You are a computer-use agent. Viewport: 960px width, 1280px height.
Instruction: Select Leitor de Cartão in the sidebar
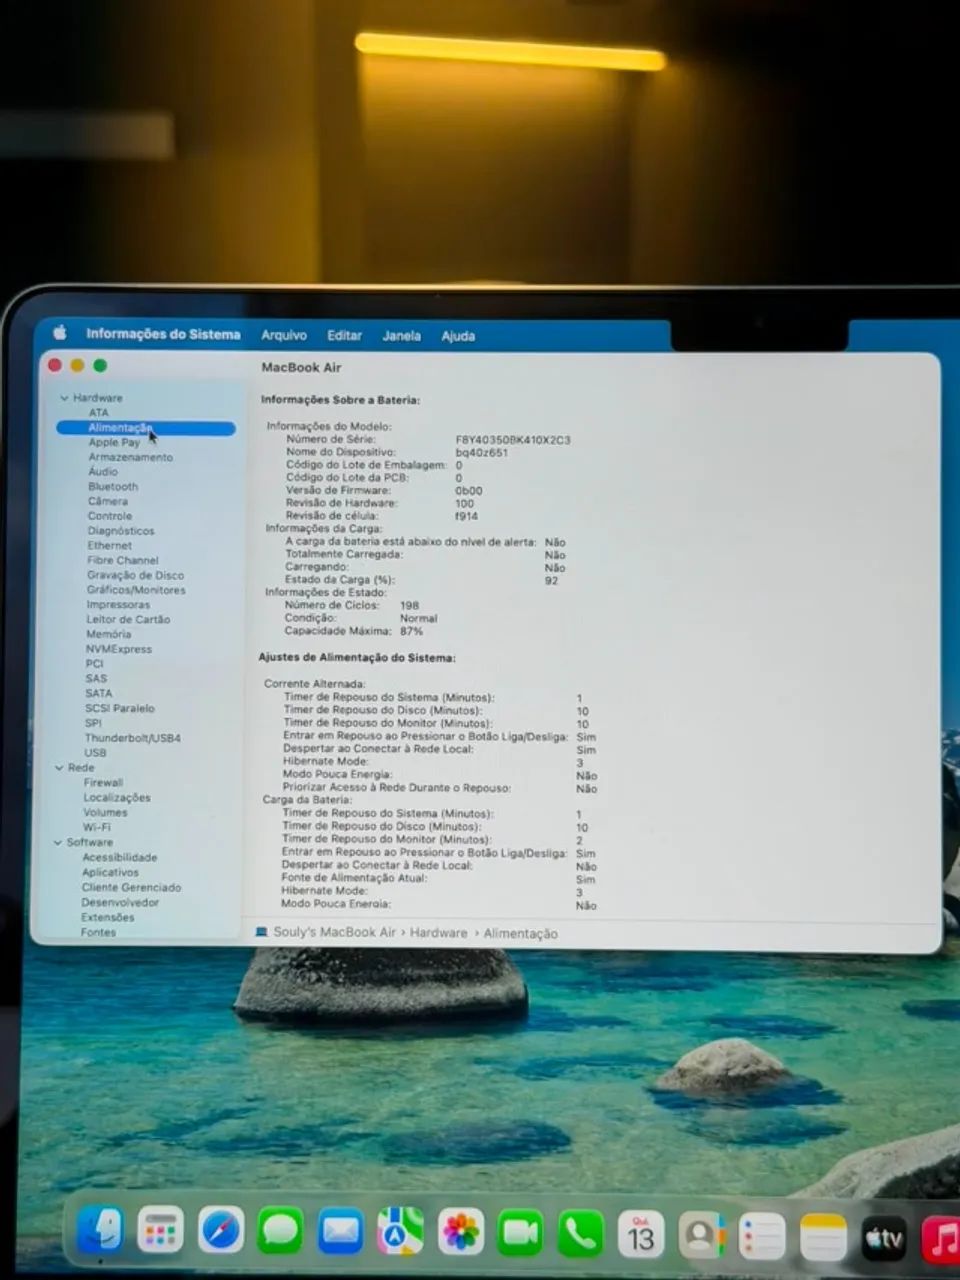tap(128, 619)
